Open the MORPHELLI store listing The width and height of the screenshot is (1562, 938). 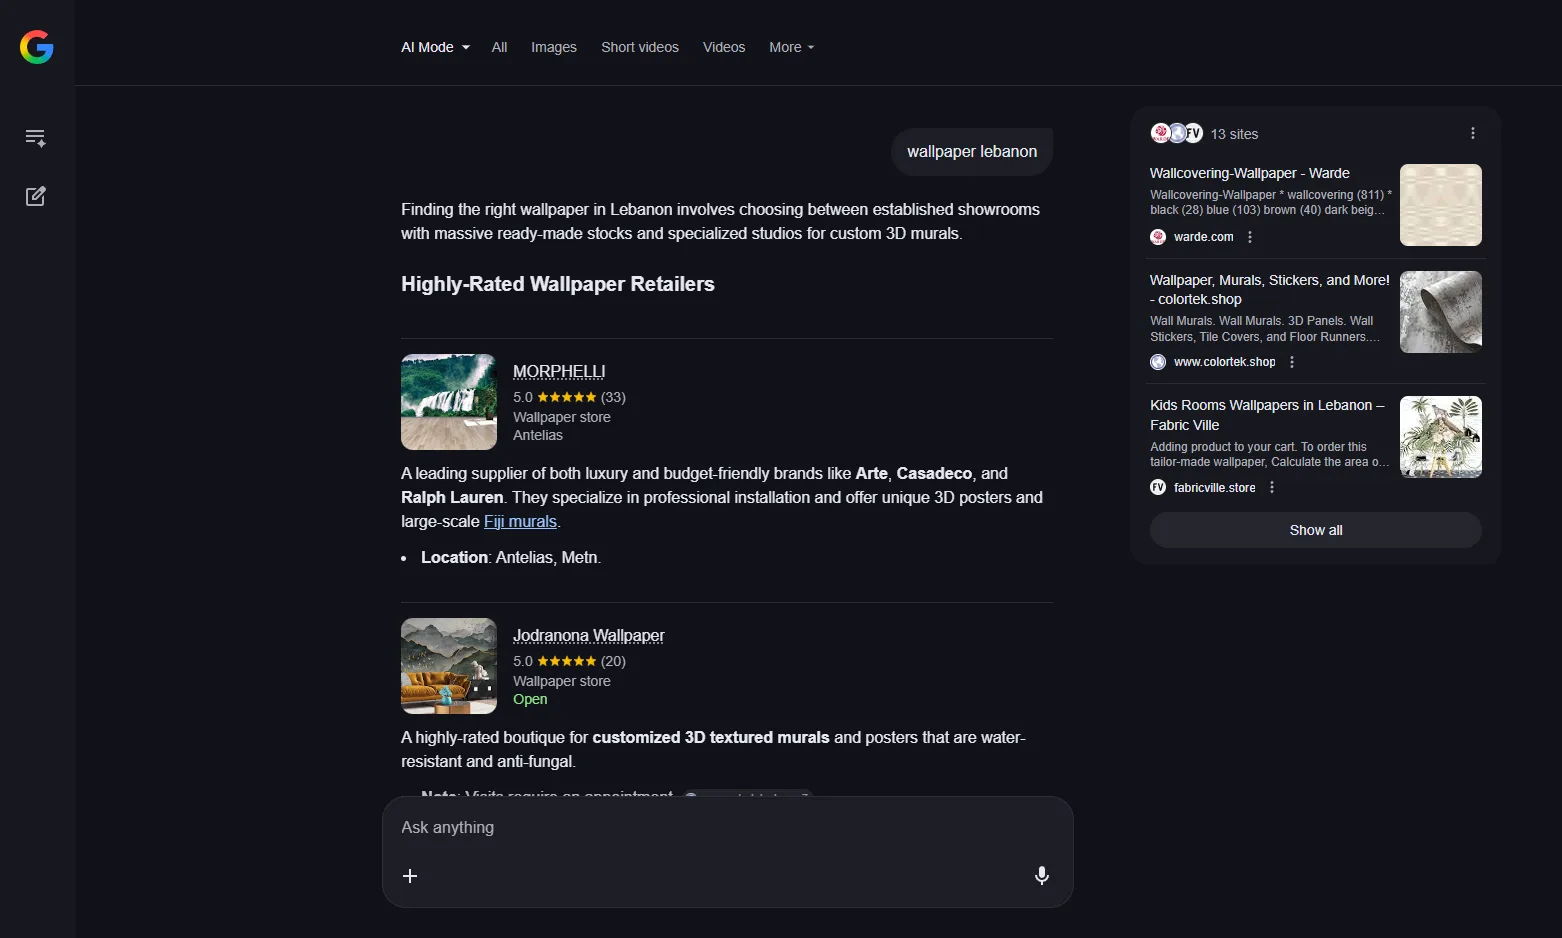559,371
